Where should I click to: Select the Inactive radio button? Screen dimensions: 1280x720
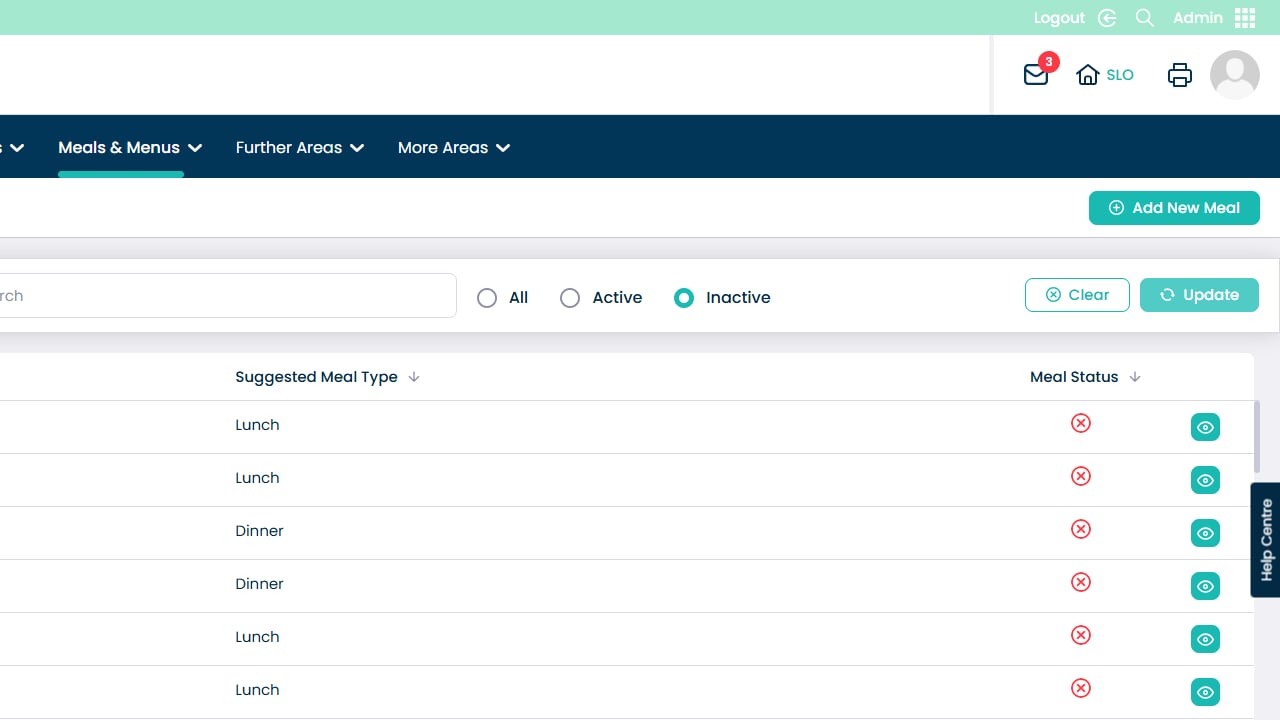pos(684,298)
